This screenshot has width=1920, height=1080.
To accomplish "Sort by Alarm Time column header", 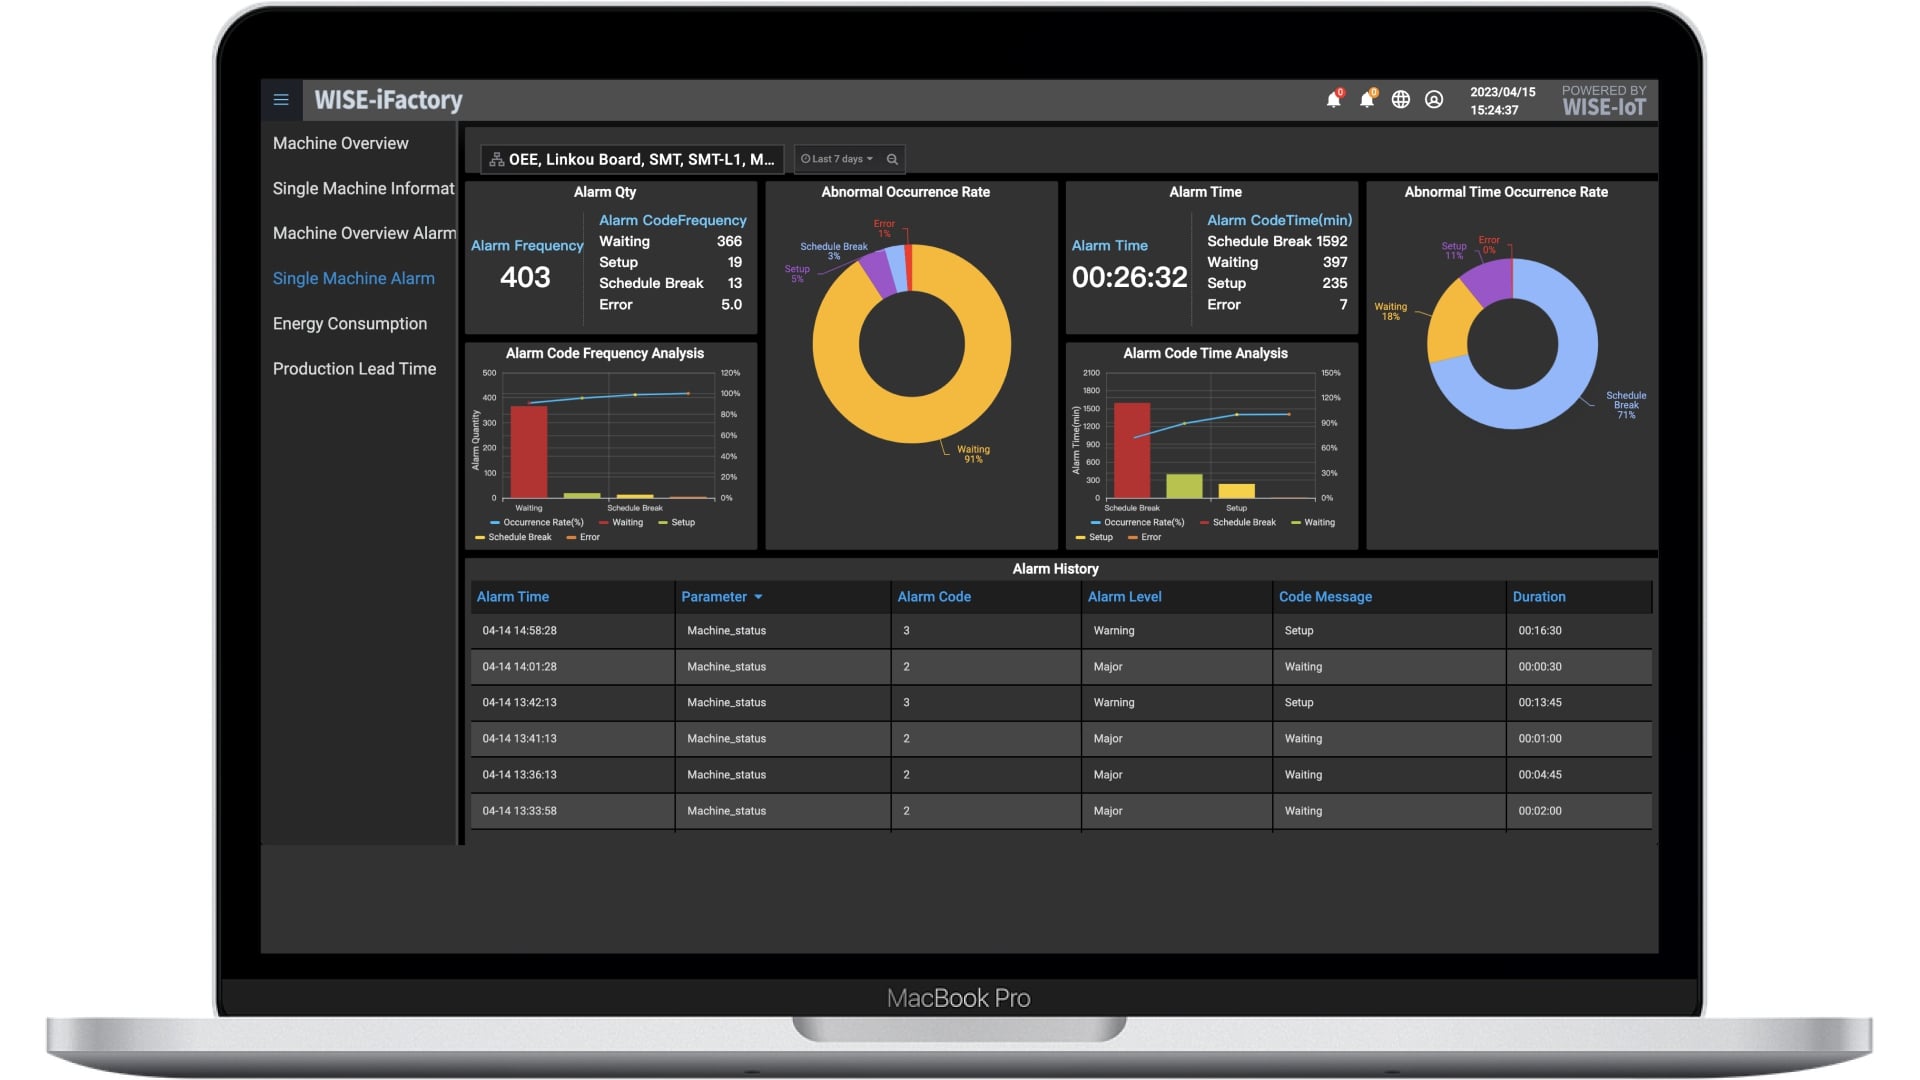I will tap(512, 597).
